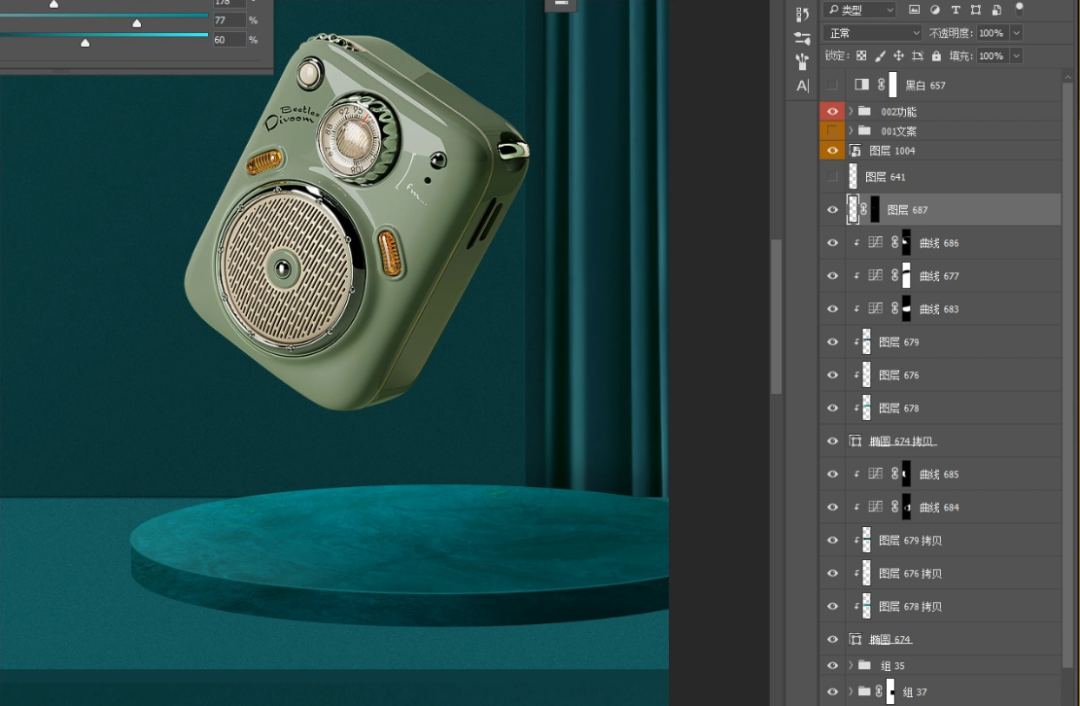
Task: Click the 曲线 686 curves adjustment icon
Action: click(x=875, y=242)
